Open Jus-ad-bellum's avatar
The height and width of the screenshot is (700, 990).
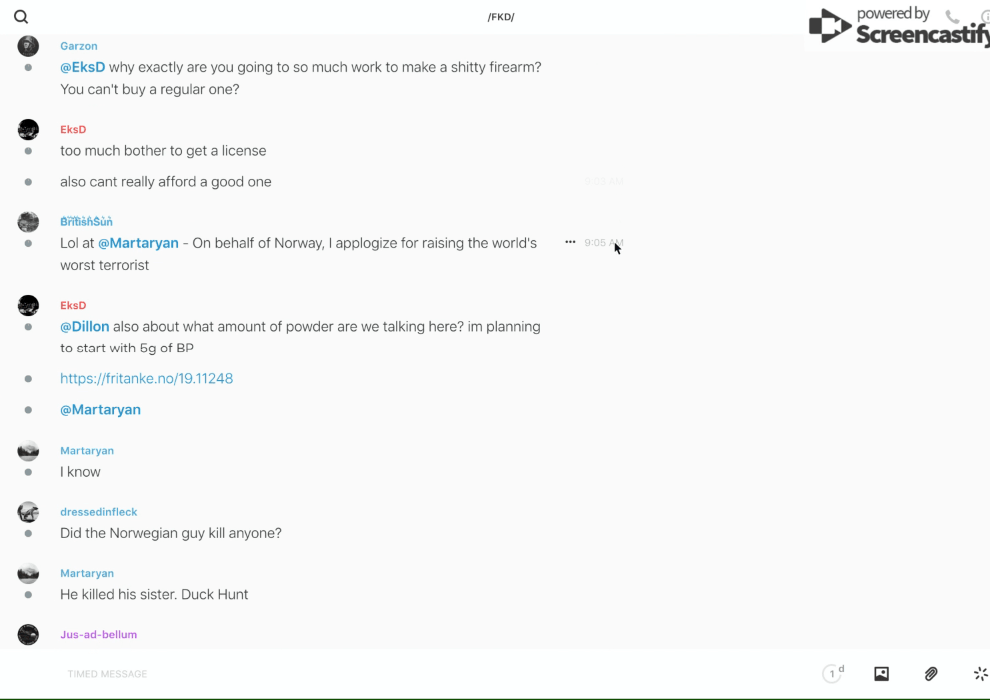28,634
